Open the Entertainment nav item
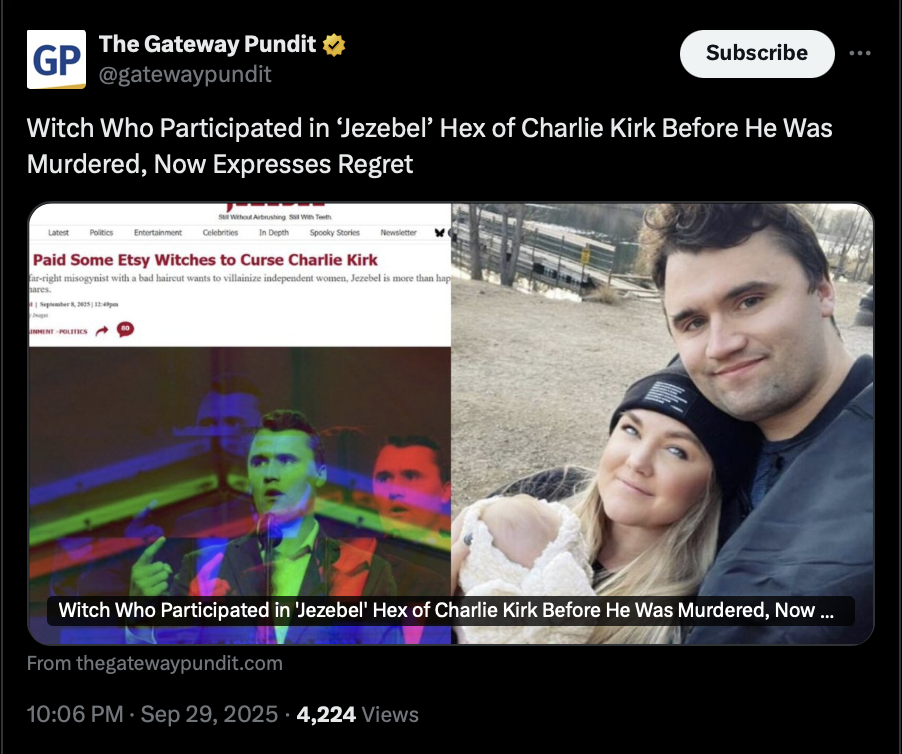902x754 pixels. pyautogui.click(x=158, y=232)
